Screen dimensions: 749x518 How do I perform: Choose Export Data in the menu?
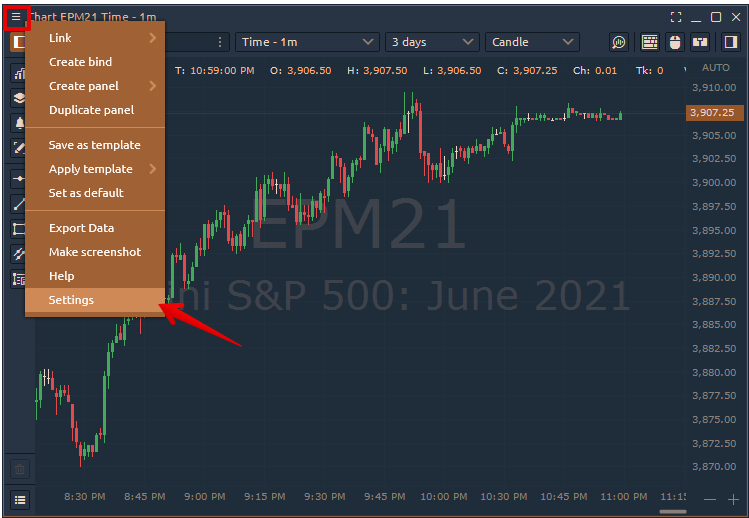tap(81, 228)
